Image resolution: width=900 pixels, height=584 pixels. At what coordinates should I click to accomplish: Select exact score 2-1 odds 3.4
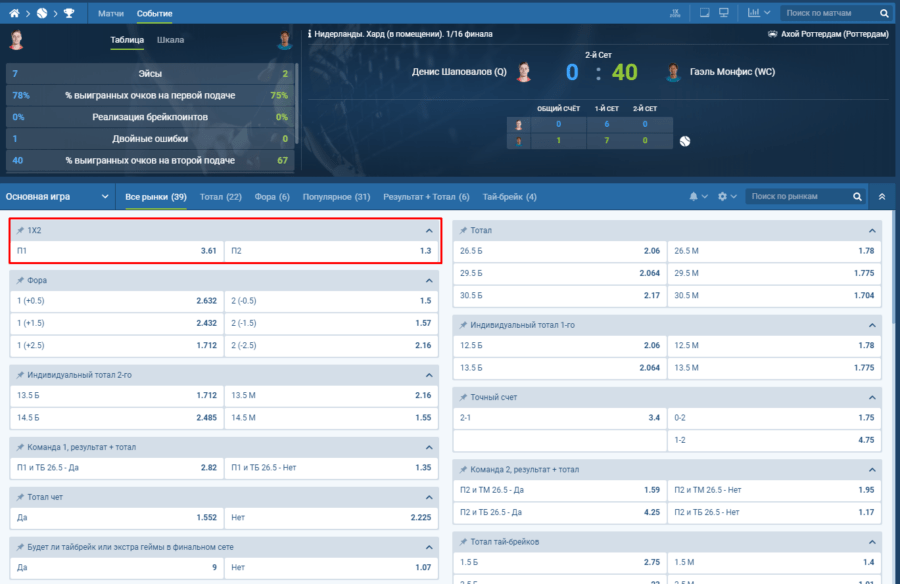click(559, 417)
